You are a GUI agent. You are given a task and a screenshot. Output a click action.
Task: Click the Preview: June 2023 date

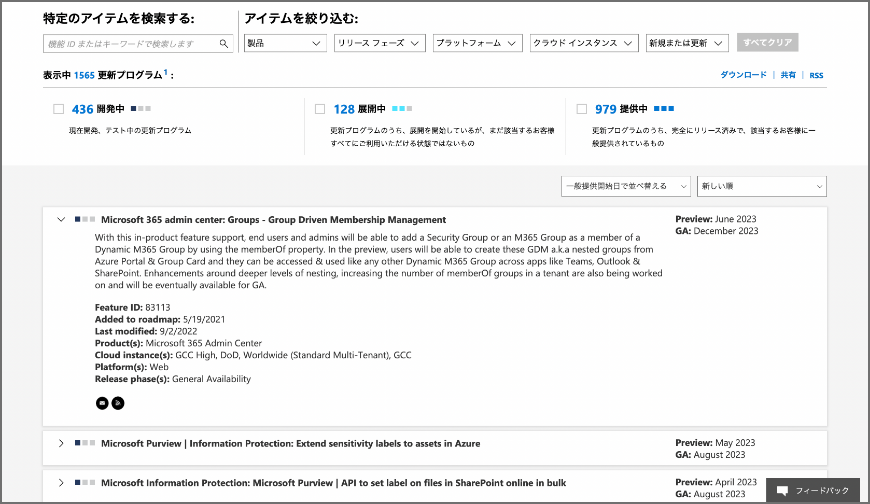click(x=716, y=219)
